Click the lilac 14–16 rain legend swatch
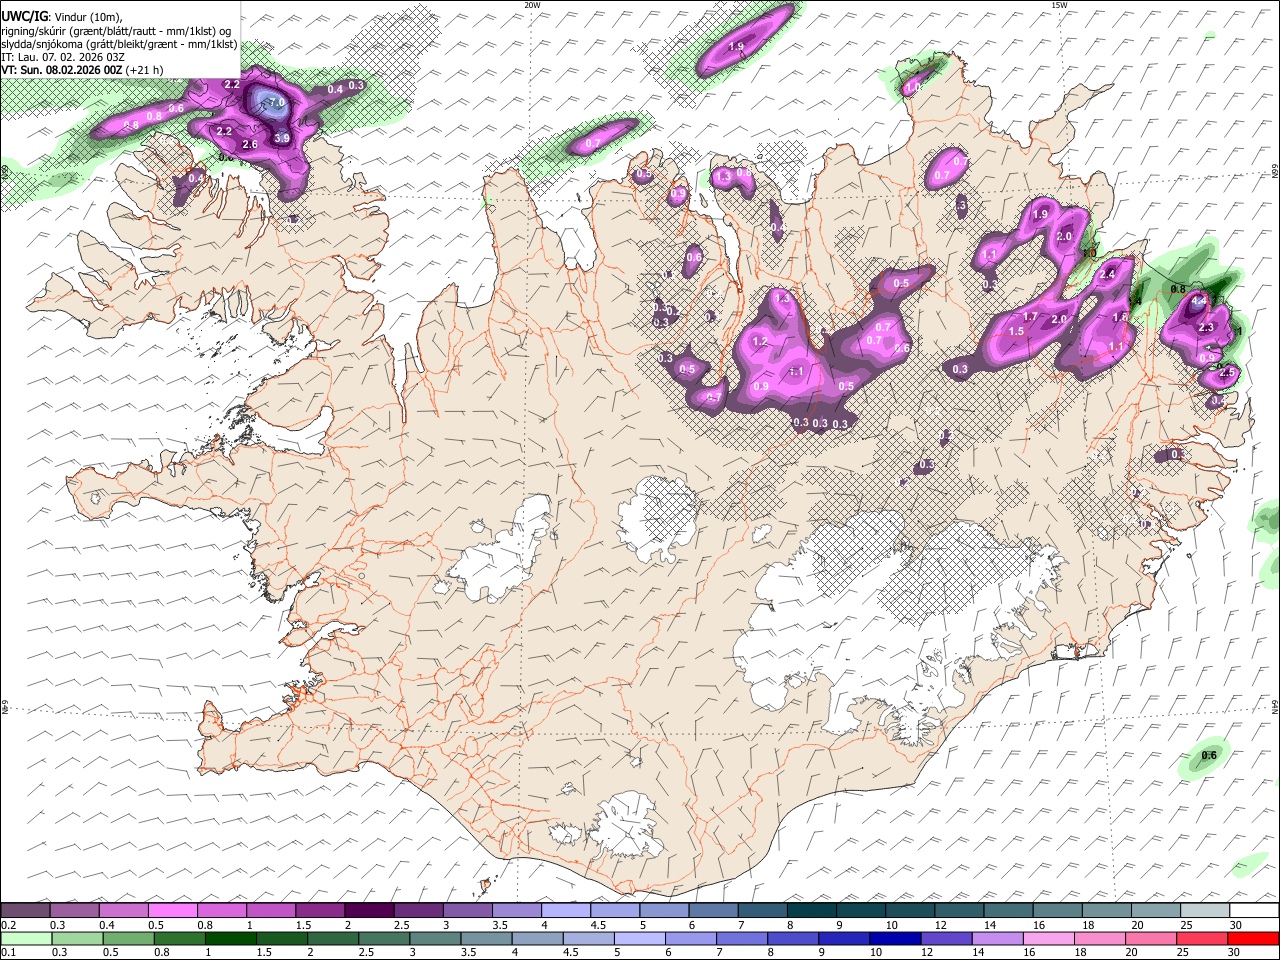The image size is (1280, 960). coord(998,938)
